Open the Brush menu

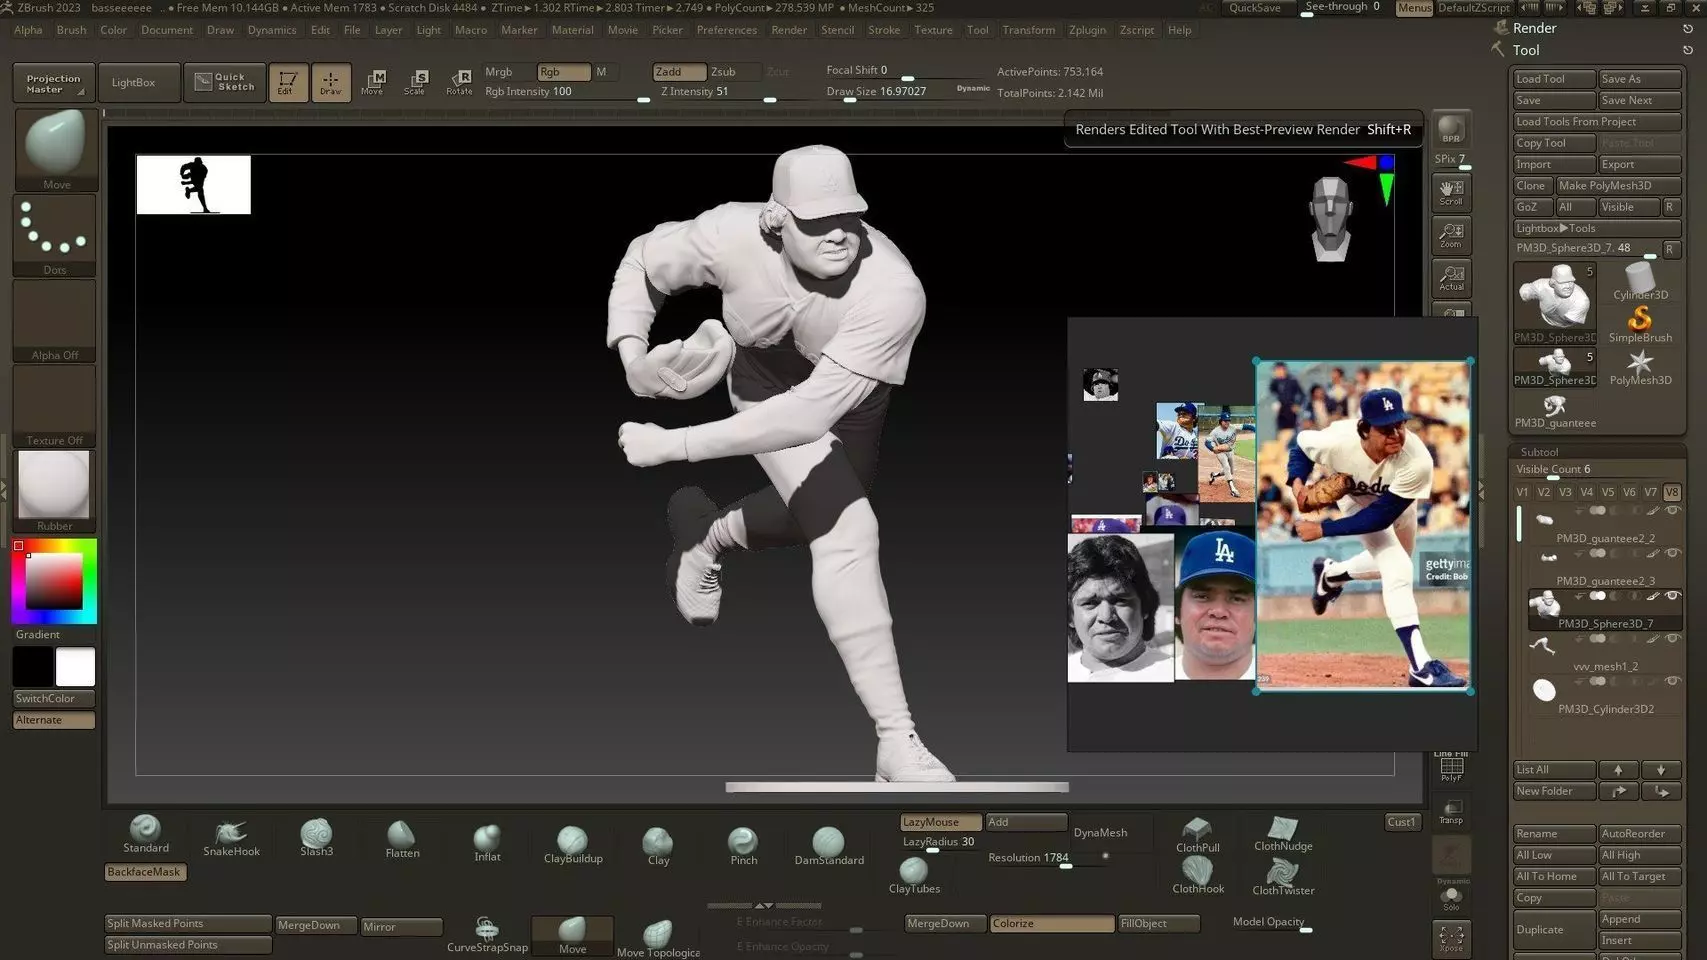71,30
